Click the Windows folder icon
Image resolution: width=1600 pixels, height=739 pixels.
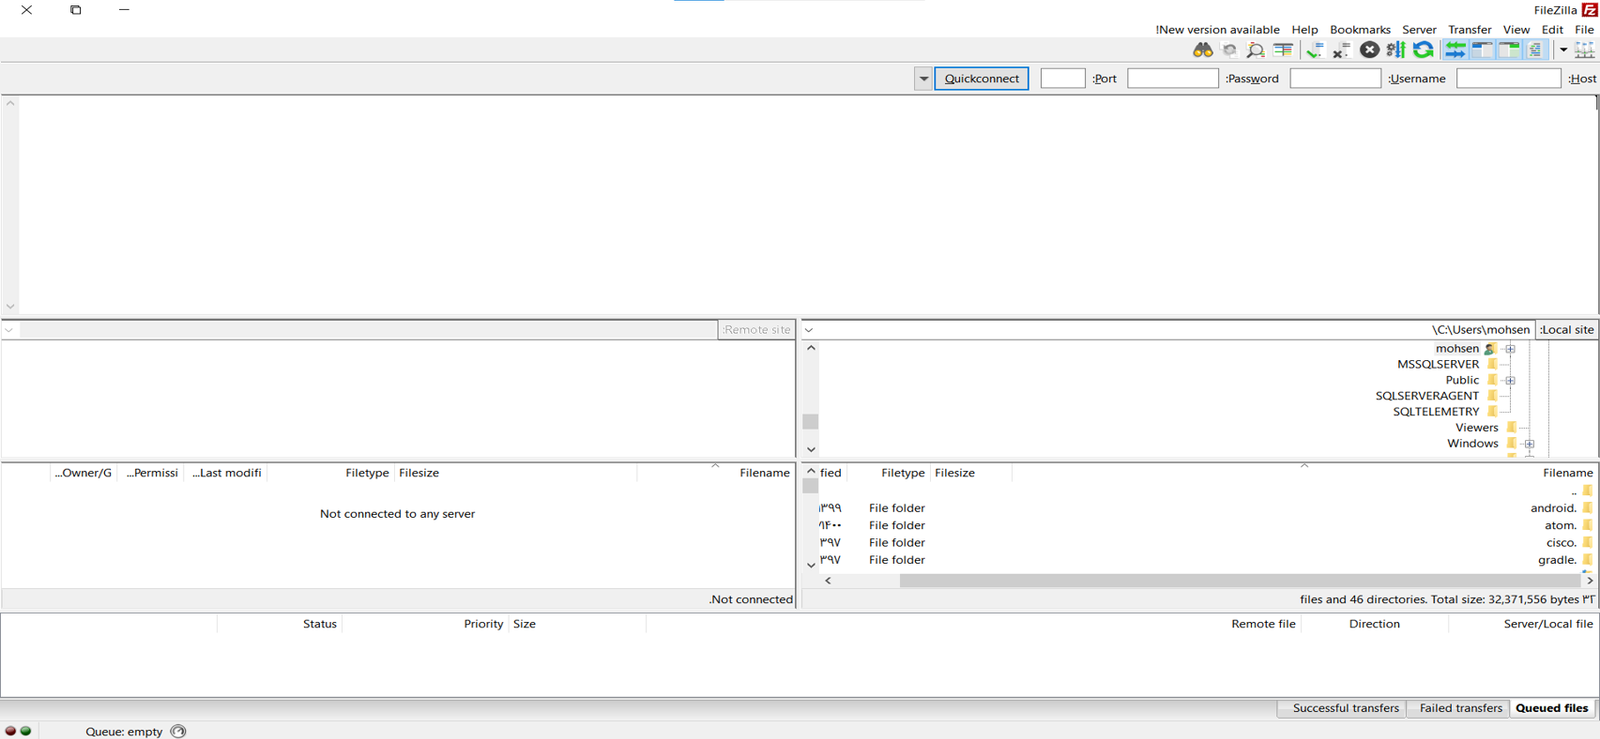[1511, 444]
